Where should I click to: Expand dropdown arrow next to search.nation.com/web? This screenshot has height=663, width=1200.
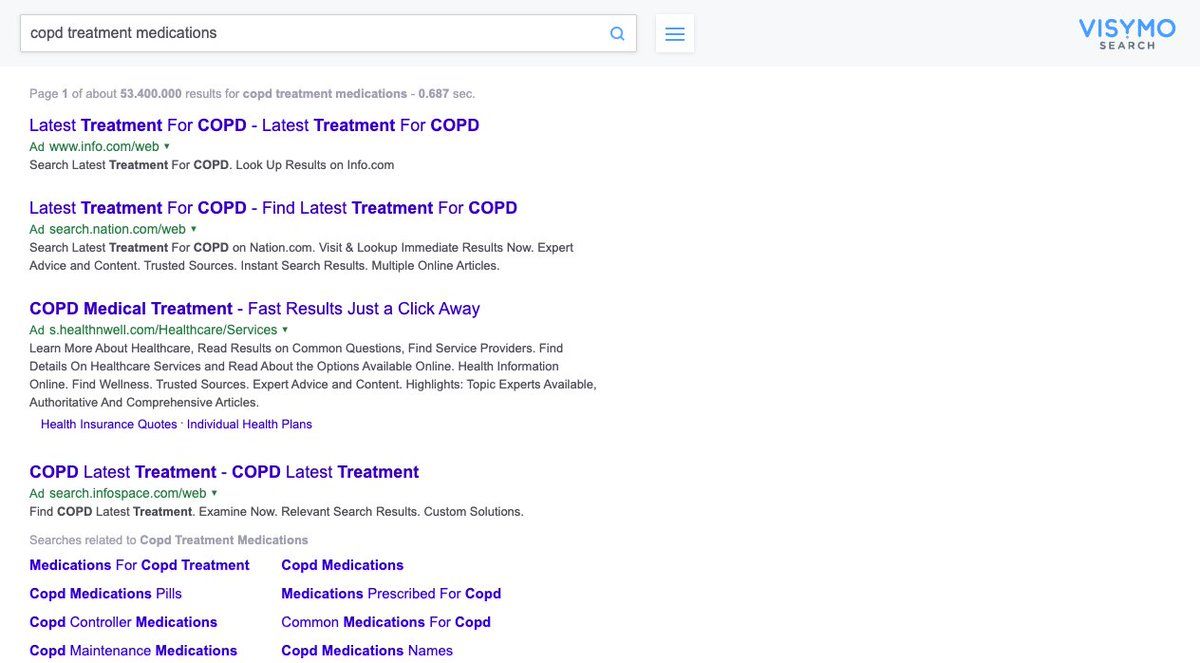(194, 229)
